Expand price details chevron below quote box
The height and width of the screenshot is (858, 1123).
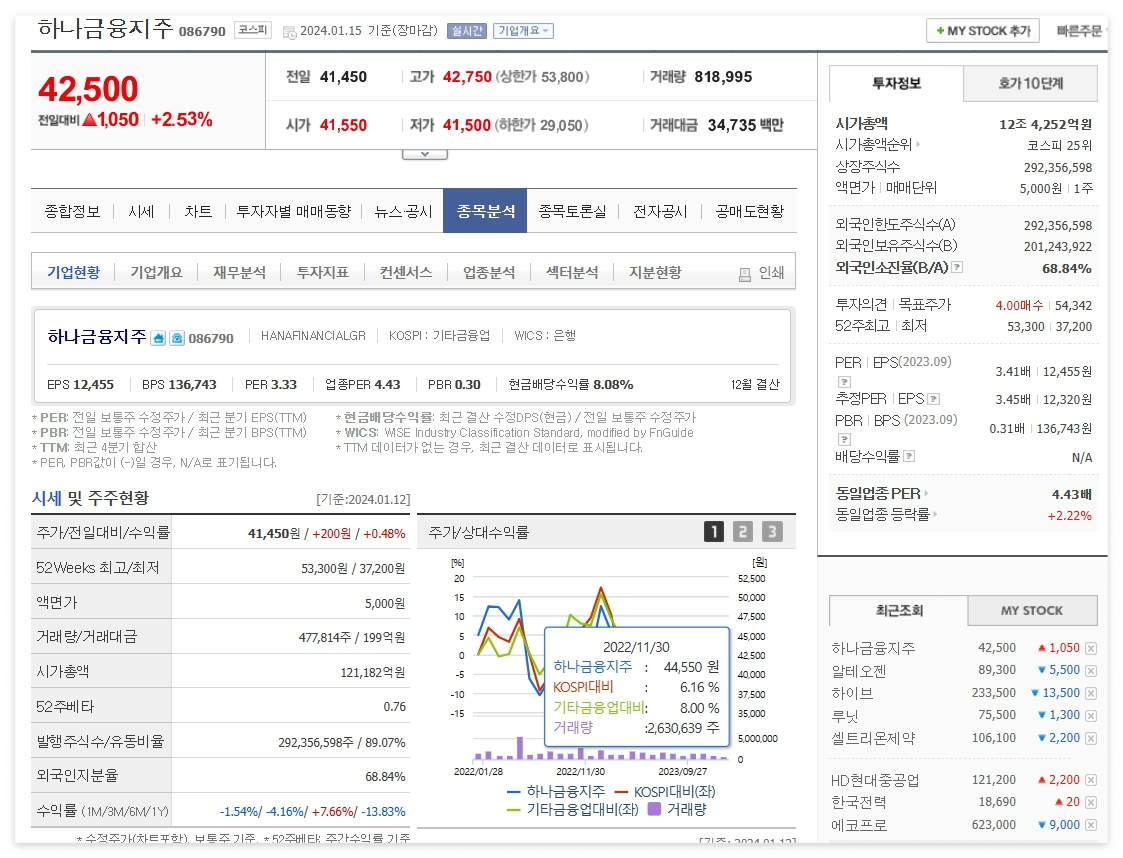(425, 154)
